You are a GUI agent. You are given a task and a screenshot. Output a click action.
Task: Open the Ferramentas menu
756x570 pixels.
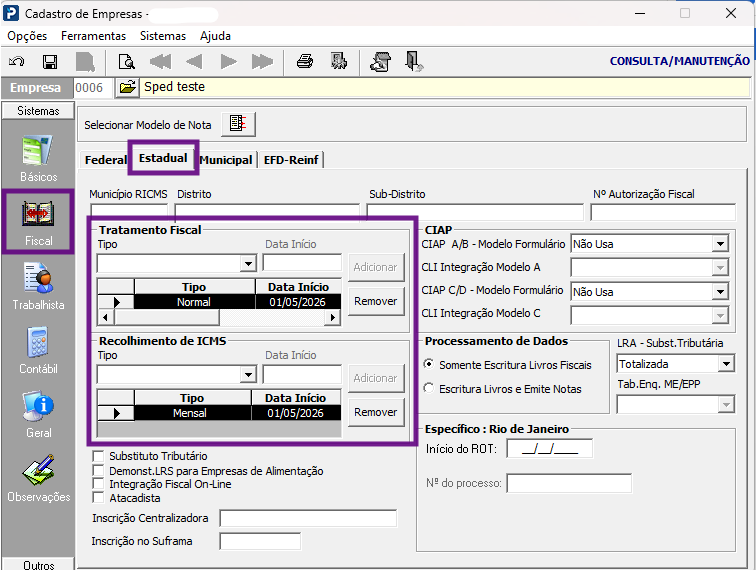pos(93,36)
